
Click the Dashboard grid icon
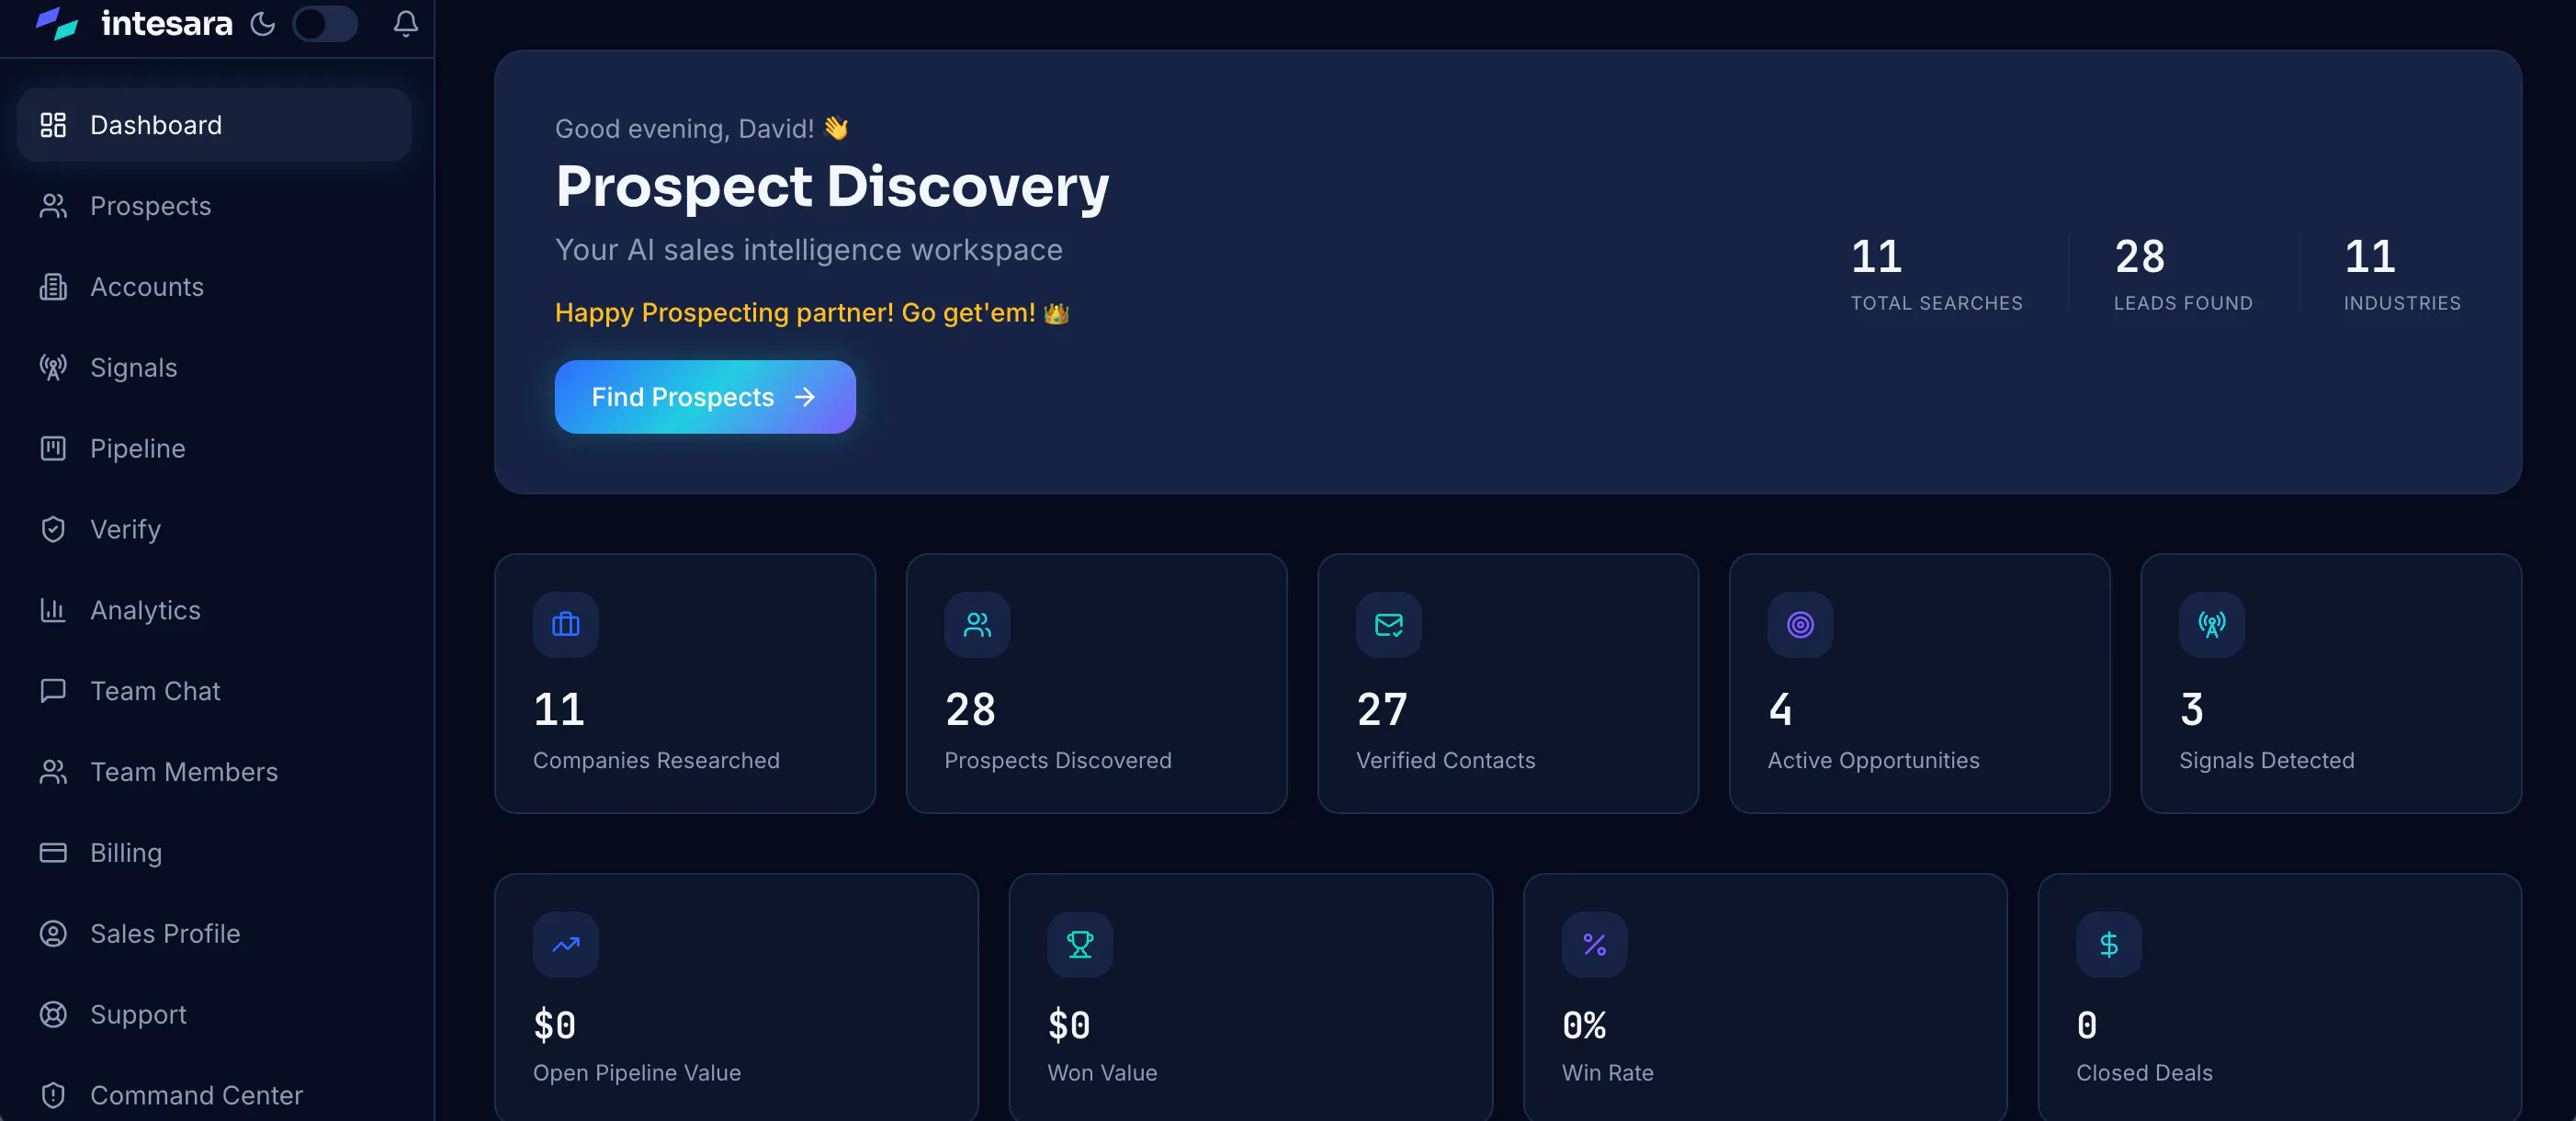(x=53, y=125)
